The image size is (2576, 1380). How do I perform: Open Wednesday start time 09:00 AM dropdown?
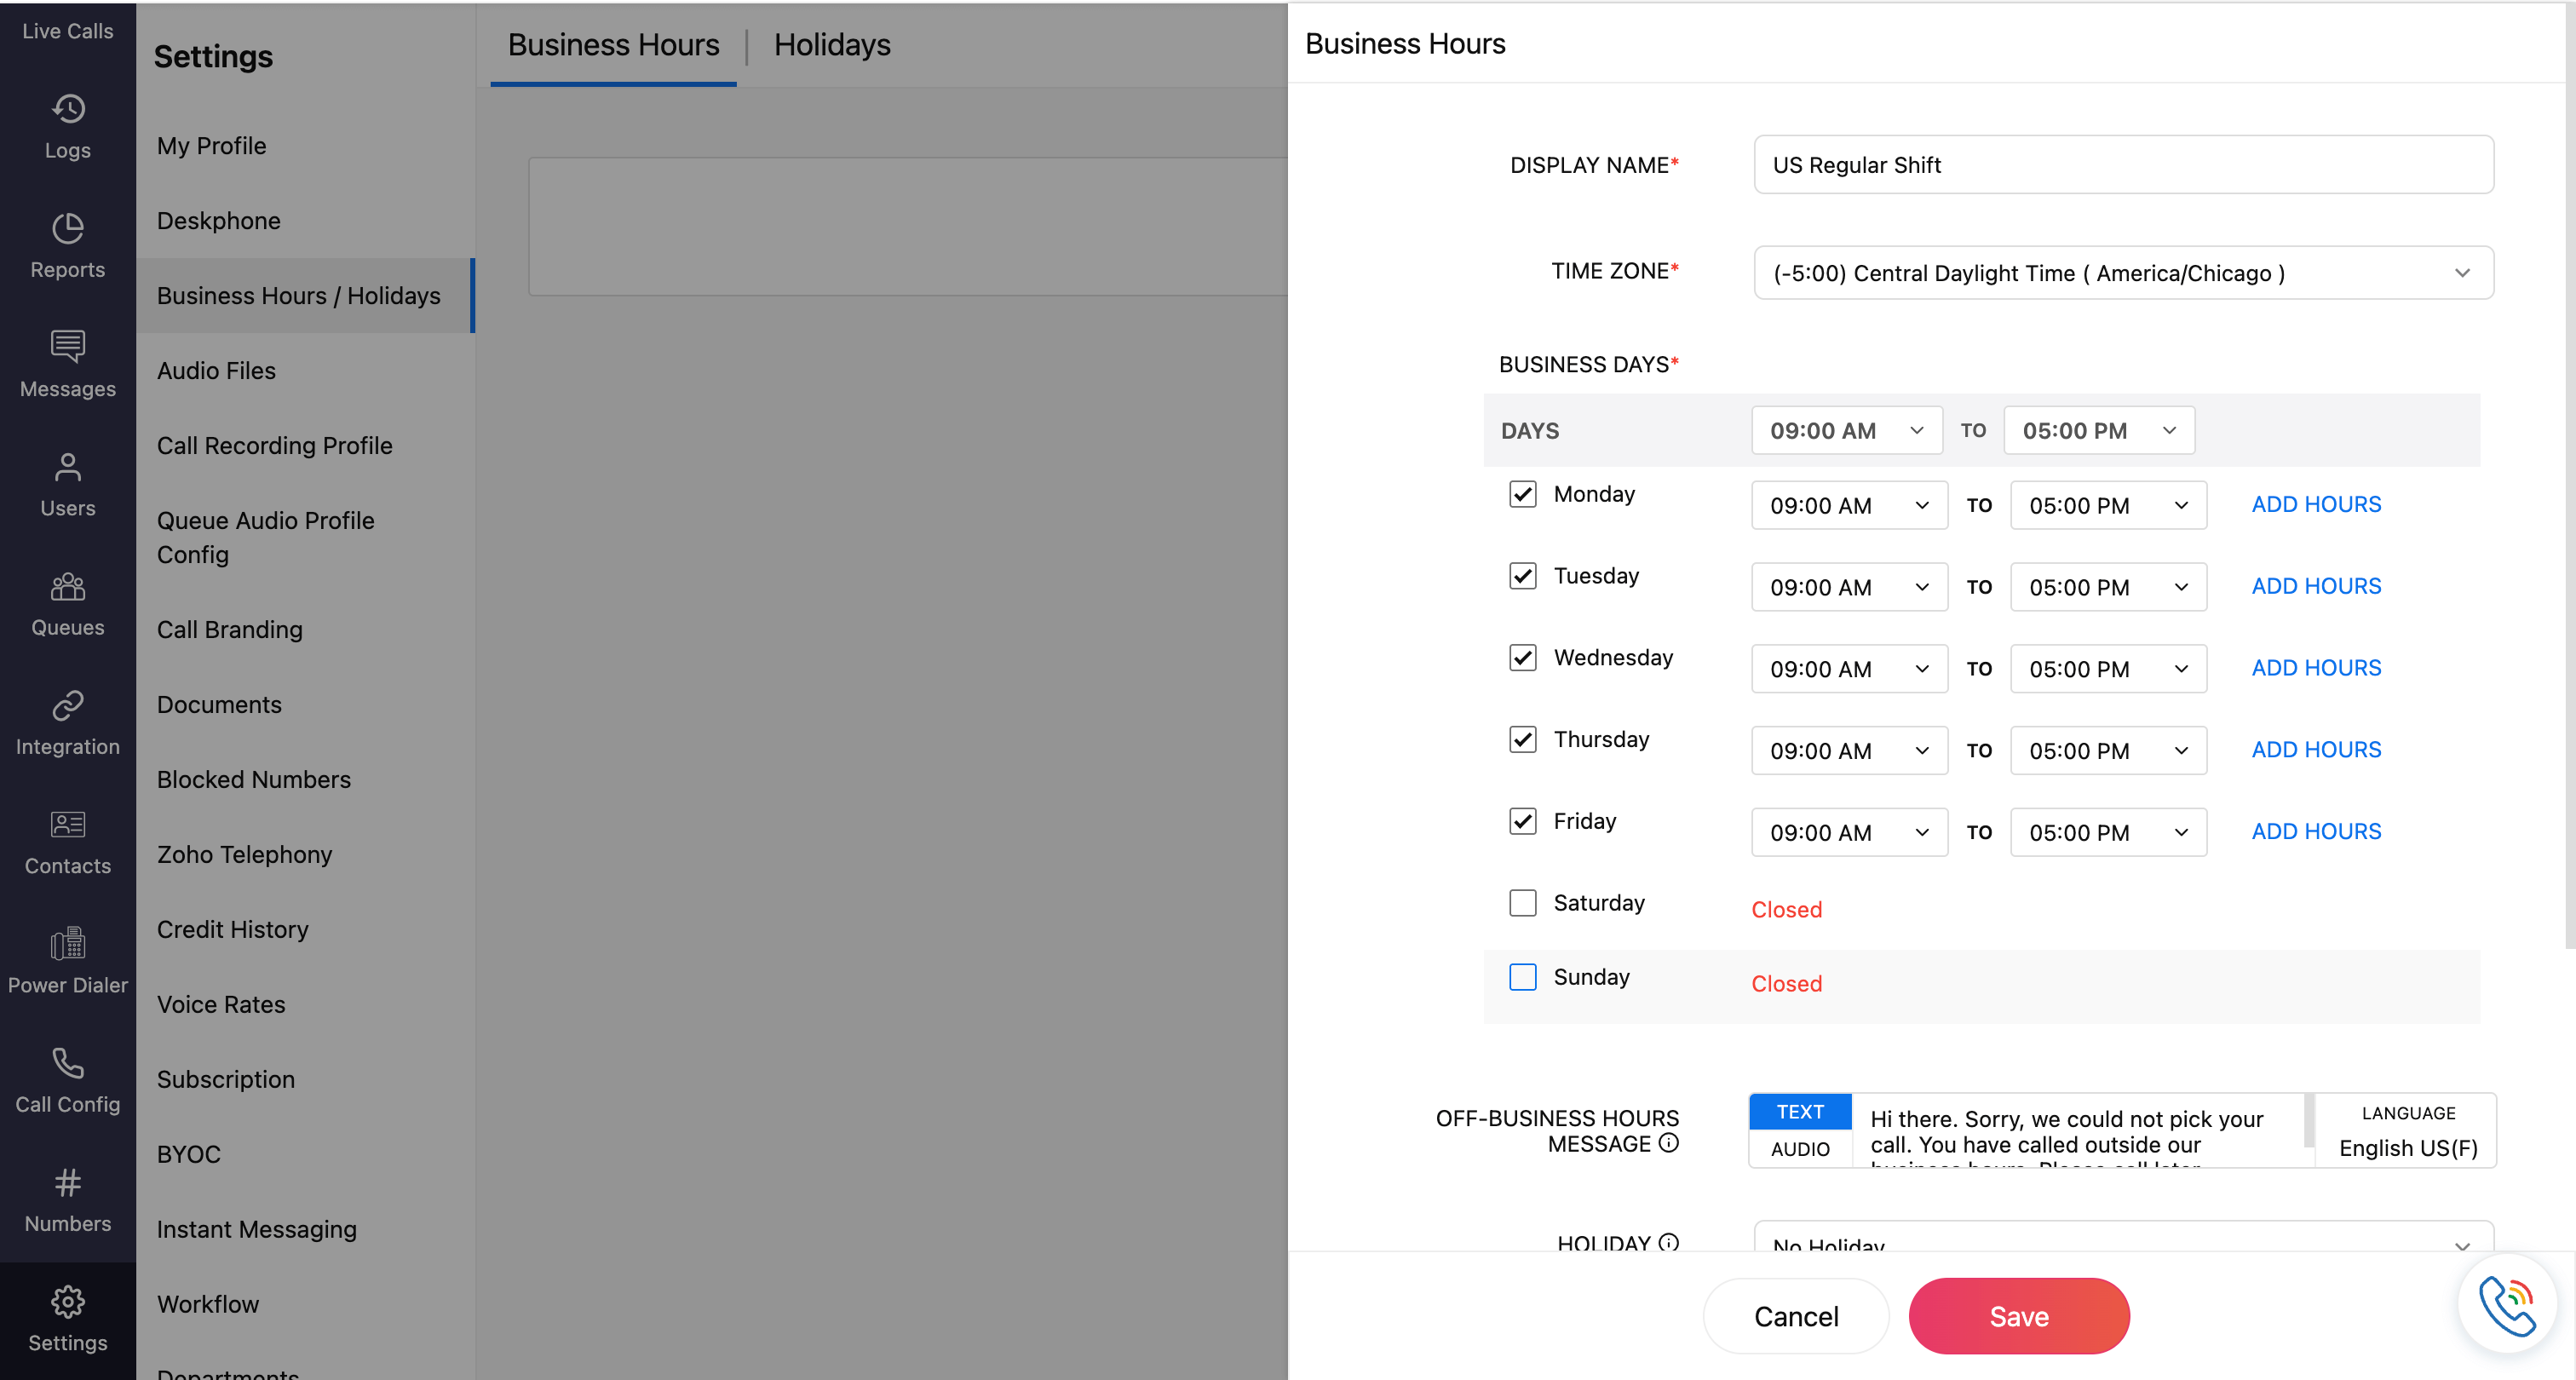[x=1848, y=669]
